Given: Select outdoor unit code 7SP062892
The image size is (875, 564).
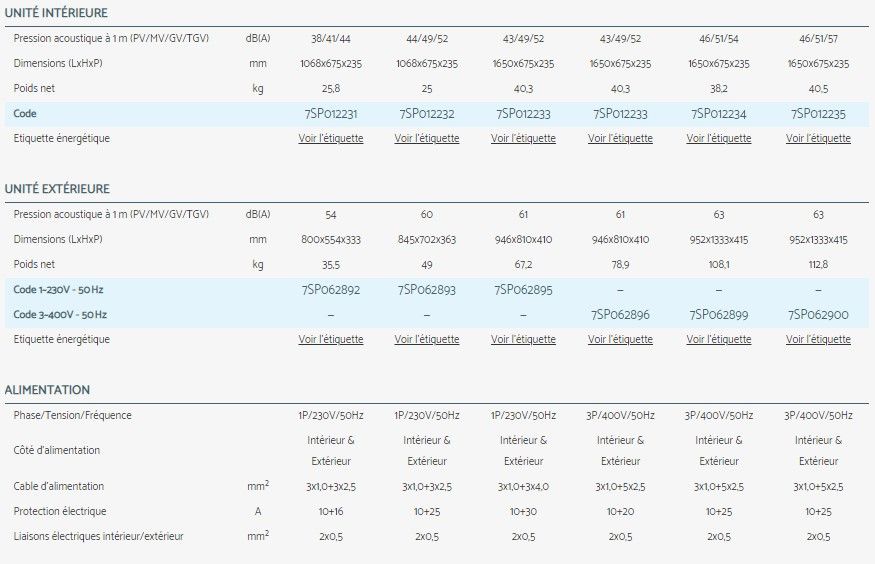Looking at the screenshot, I should (330, 290).
